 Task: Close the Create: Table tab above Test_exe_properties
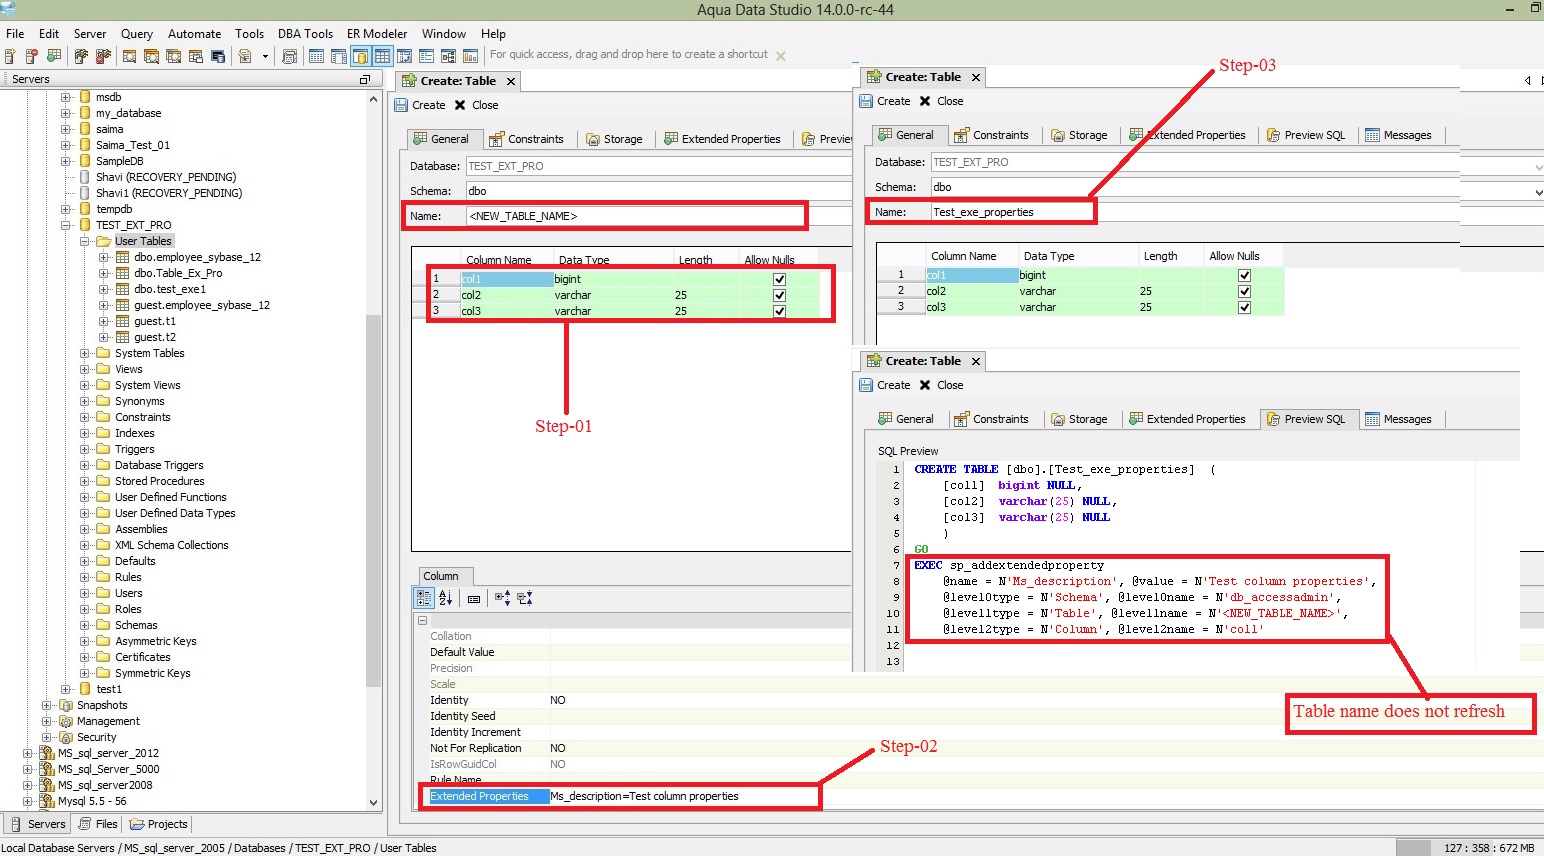coord(976,77)
